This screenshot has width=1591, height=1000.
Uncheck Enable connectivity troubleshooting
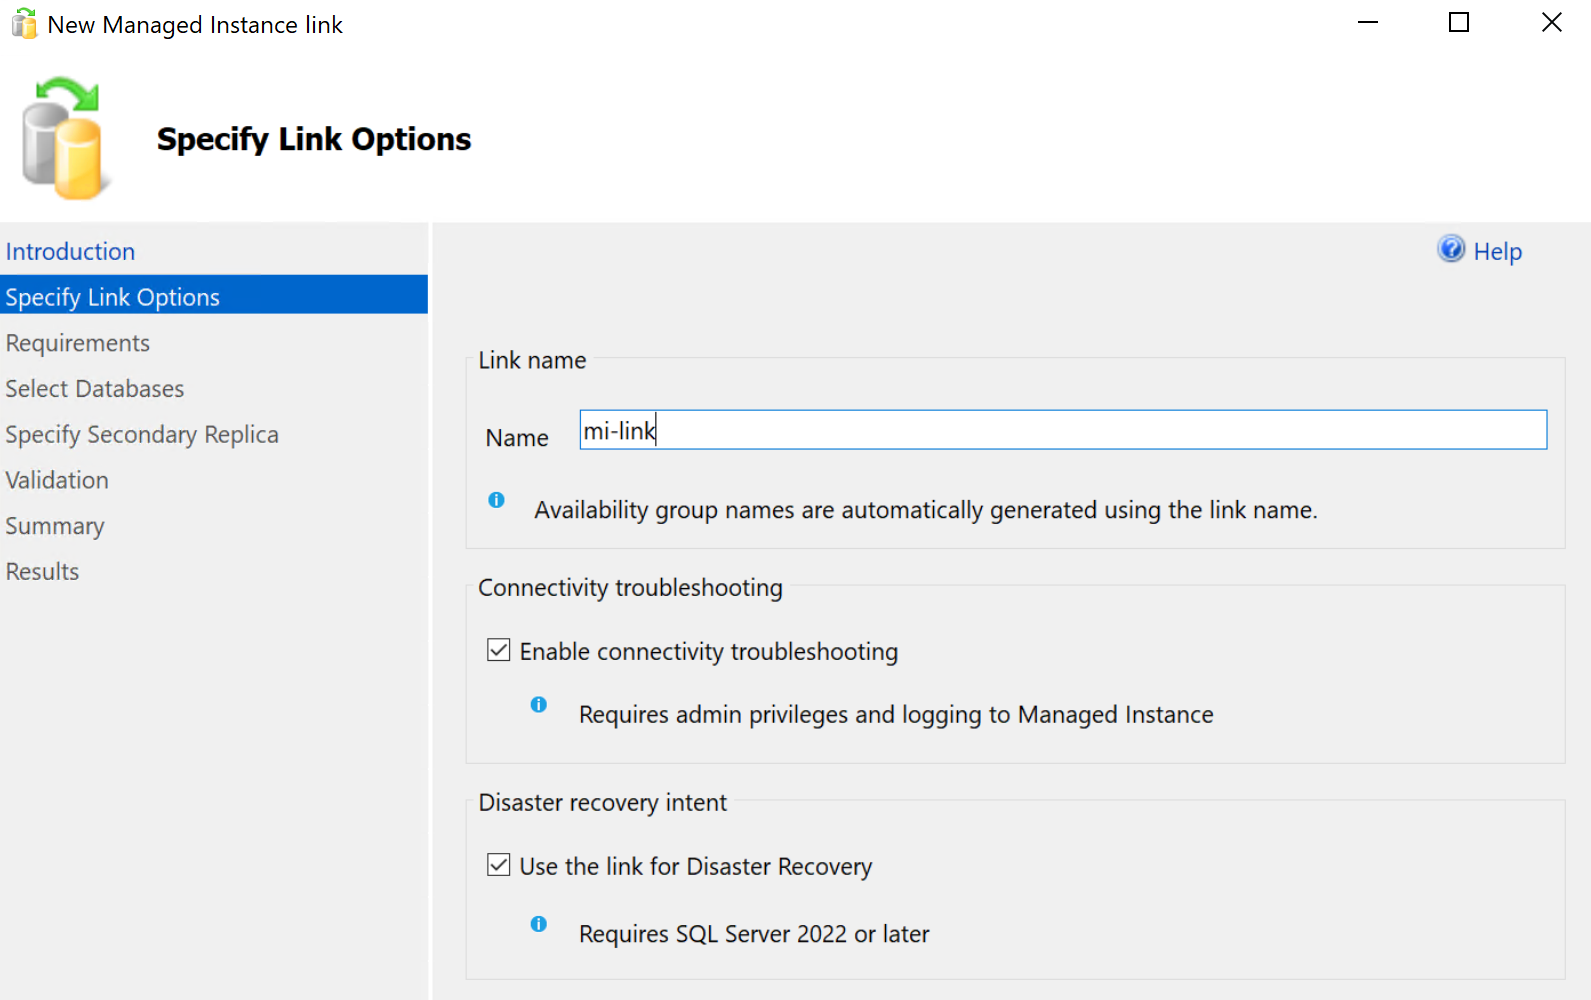coord(498,650)
